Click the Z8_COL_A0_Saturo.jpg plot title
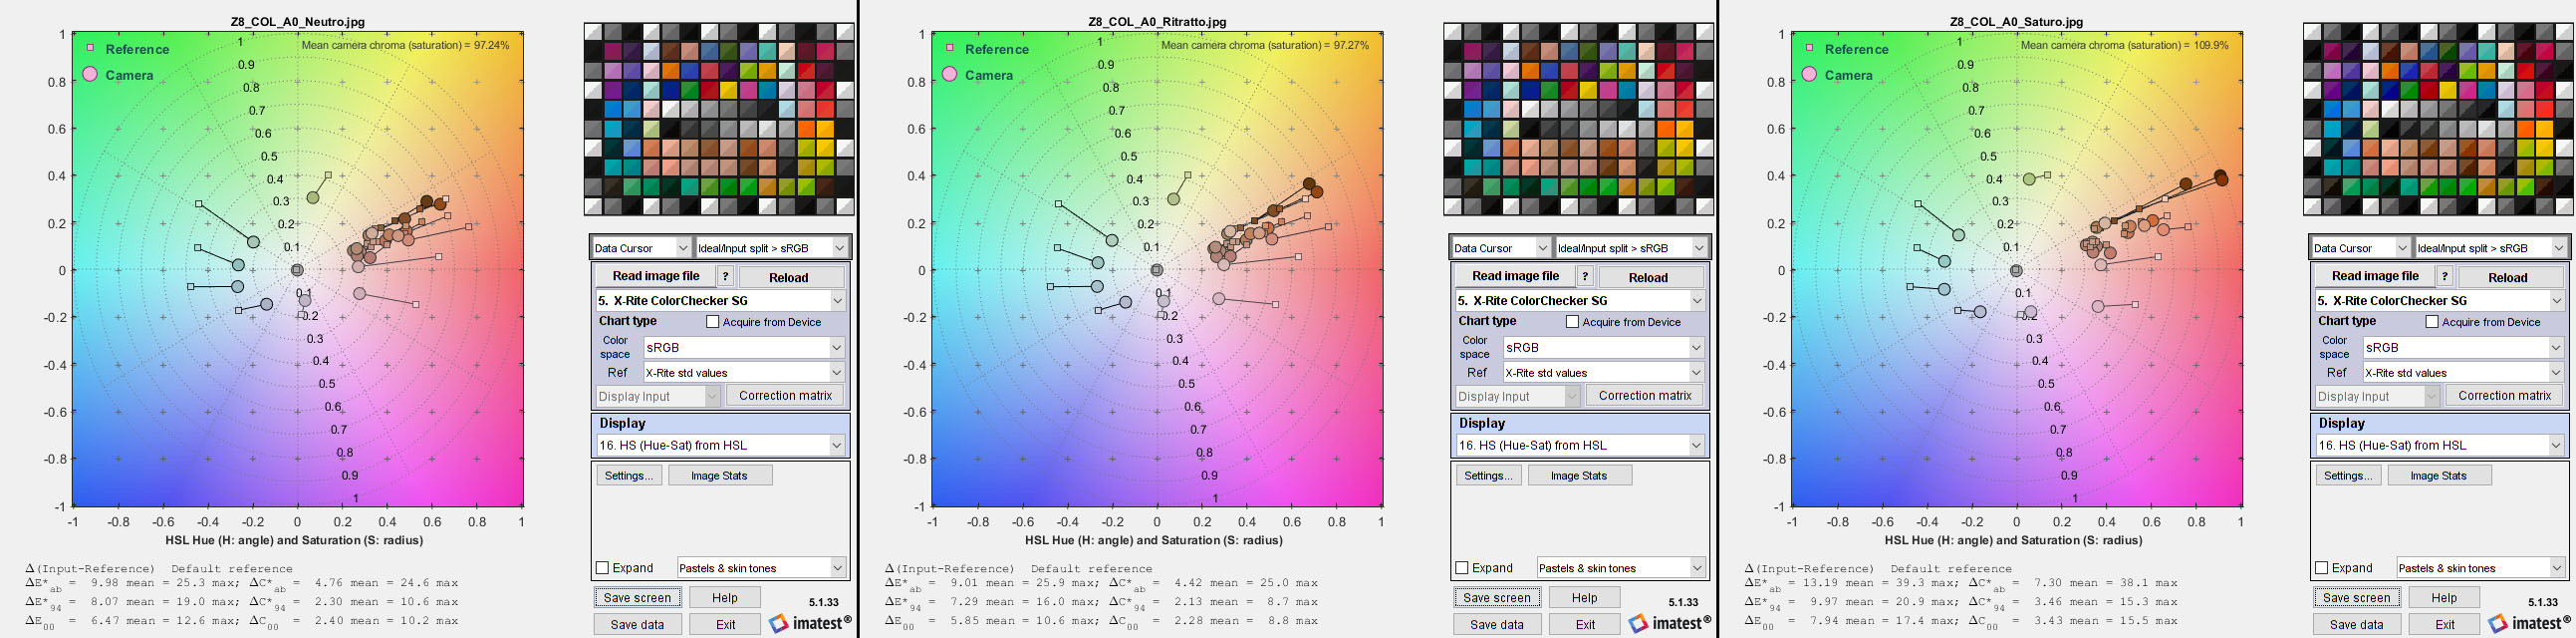The height and width of the screenshot is (638, 2576). tap(2017, 21)
